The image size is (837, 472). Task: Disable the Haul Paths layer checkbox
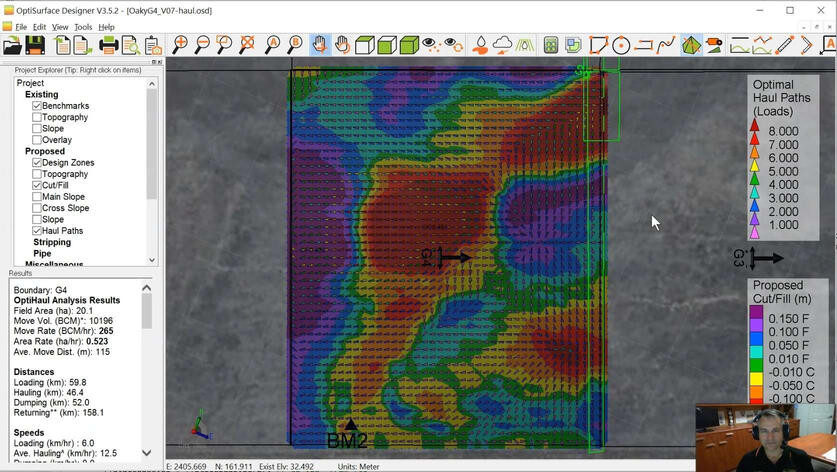pos(37,231)
